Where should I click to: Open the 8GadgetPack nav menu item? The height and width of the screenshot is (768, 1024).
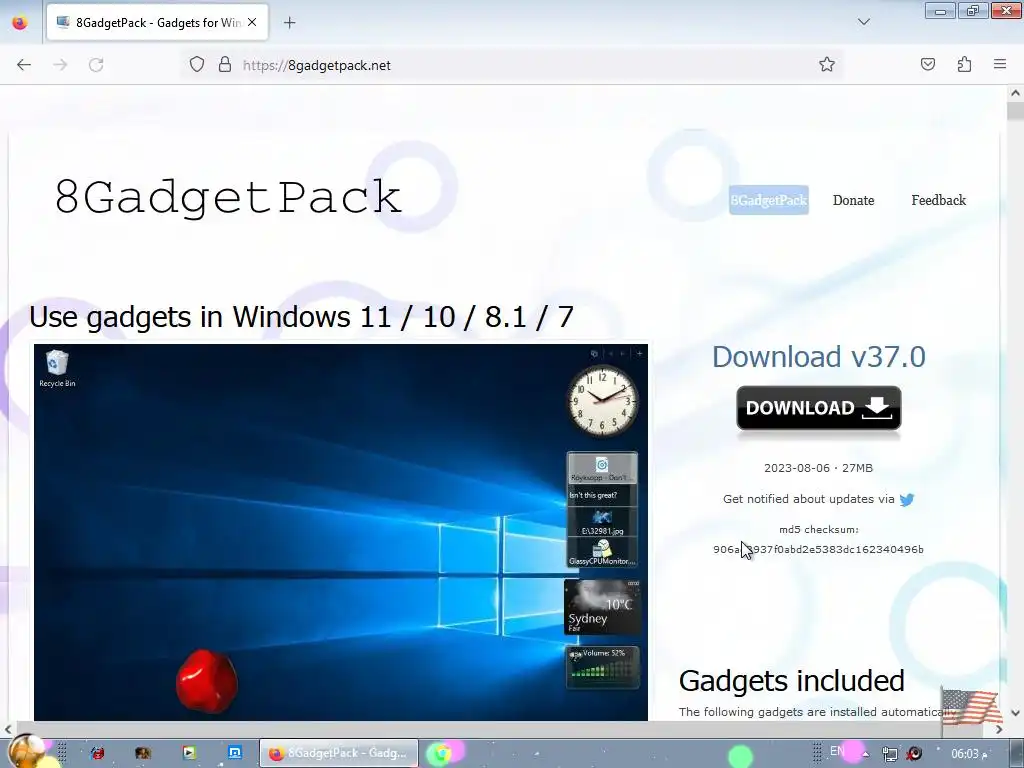pos(769,200)
